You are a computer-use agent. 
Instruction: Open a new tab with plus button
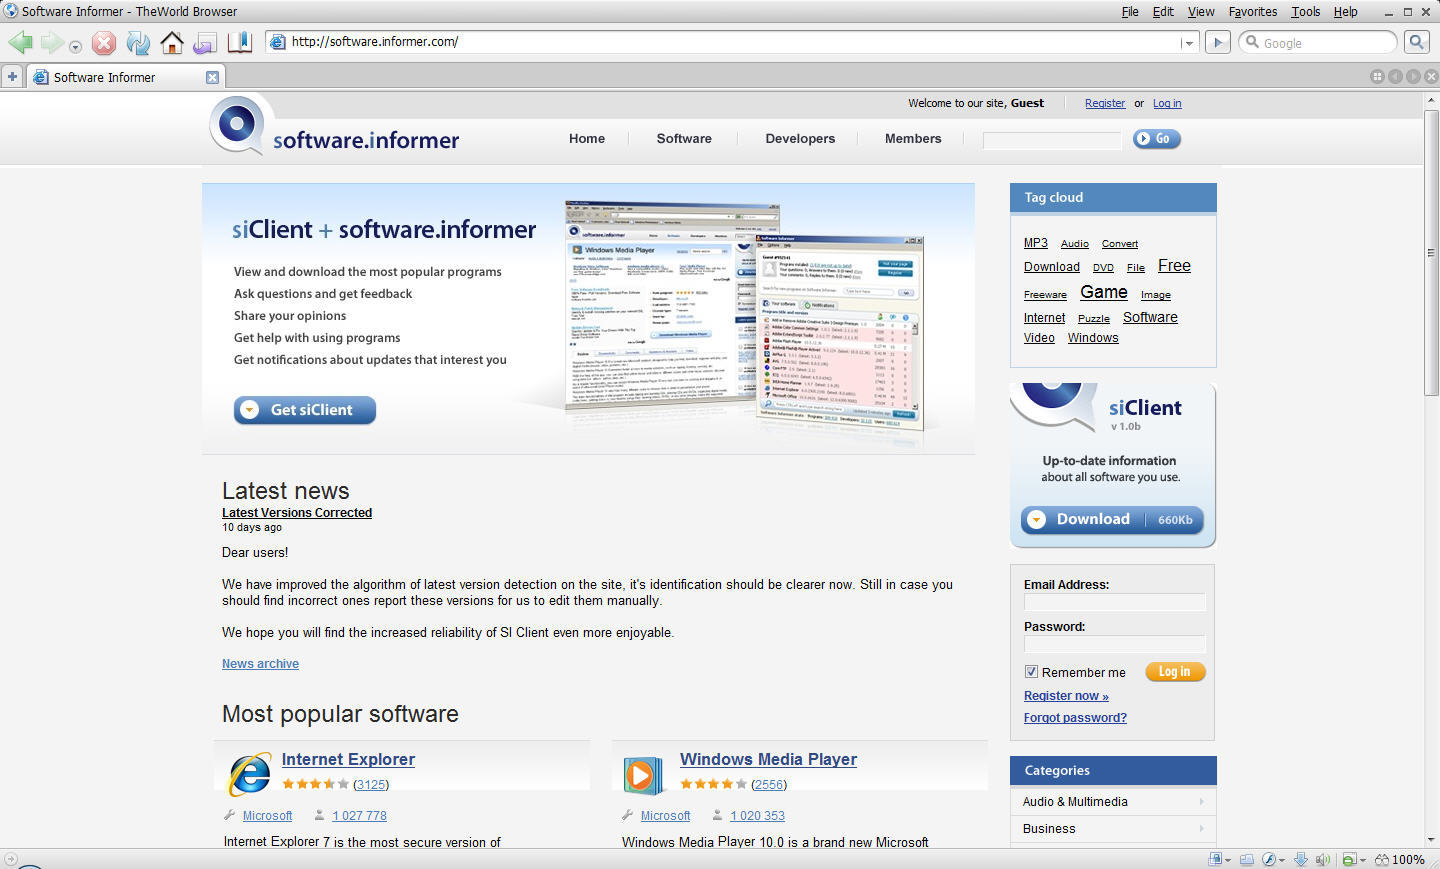pos(12,77)
